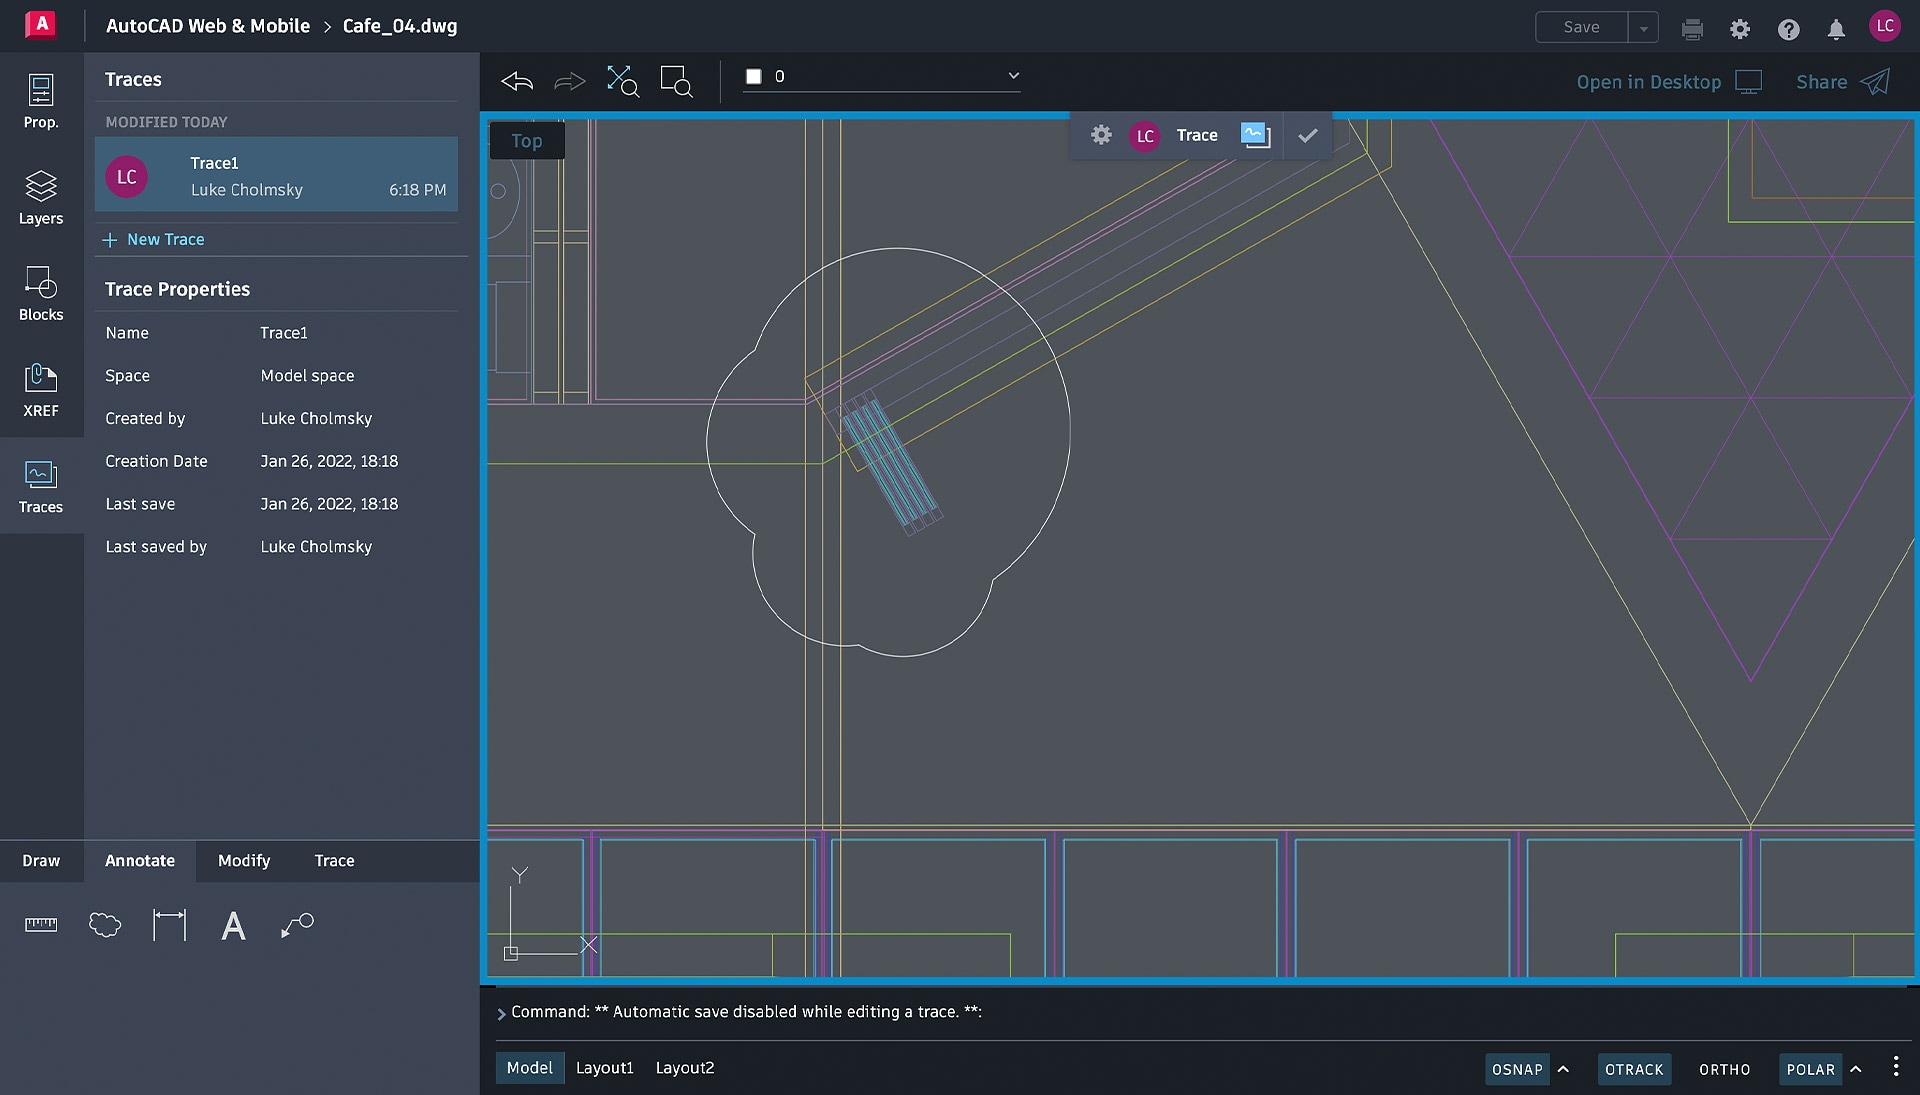Select the XREF panel icon
The image size is (1920, 1095).
[40, 388]
